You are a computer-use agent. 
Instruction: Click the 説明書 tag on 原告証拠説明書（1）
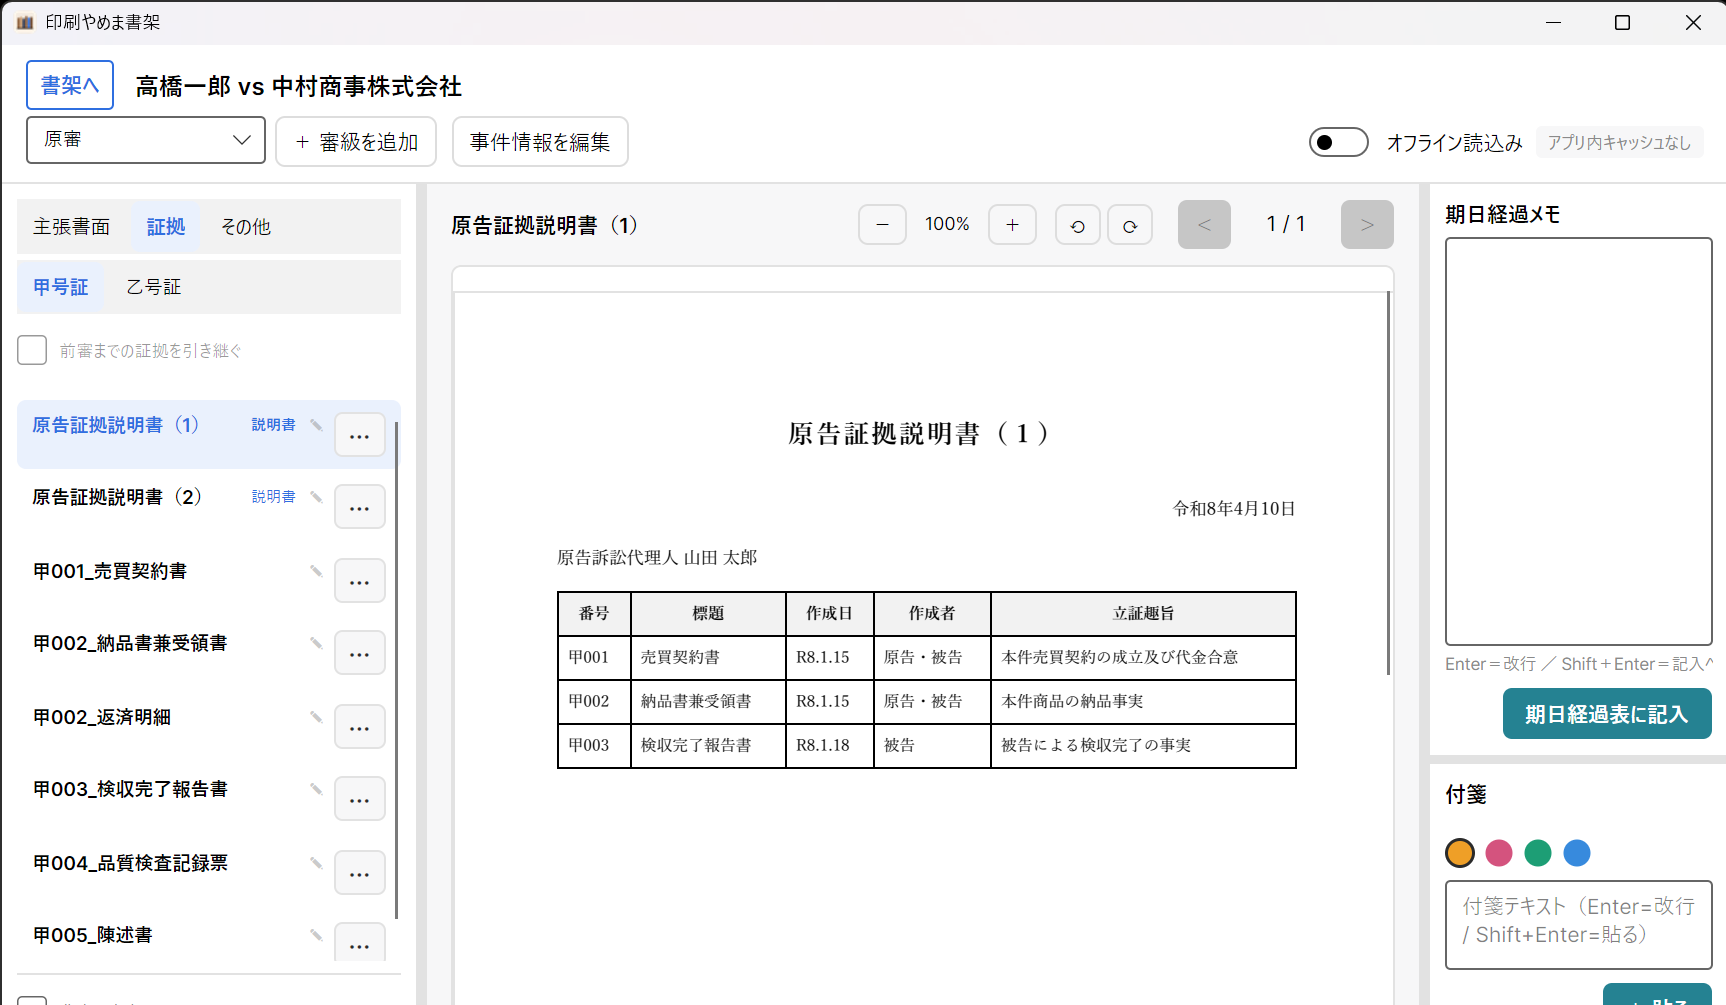pyautogui.click(x=273, y=425)
